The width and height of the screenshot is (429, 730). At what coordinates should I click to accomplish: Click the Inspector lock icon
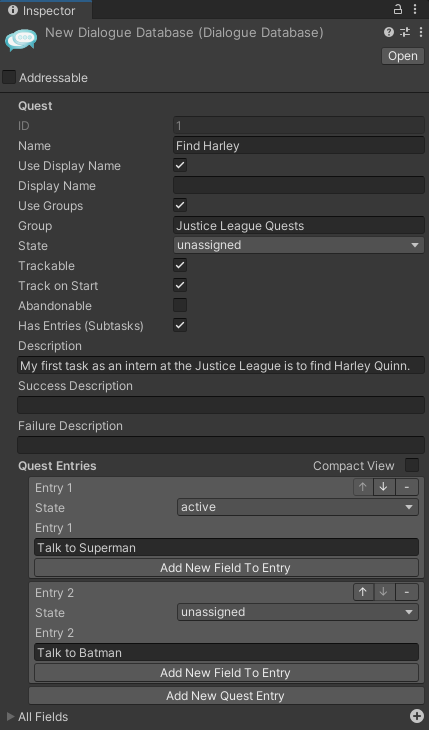point(398,9)
